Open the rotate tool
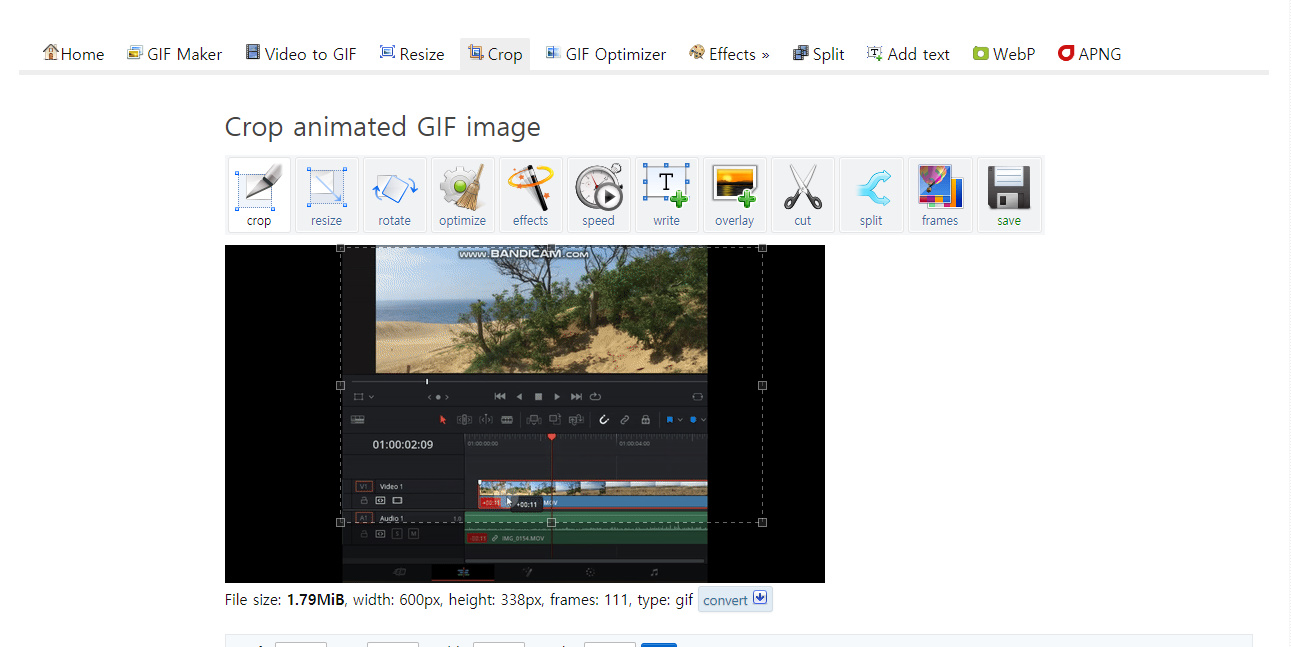Screen dimensions: 1291x647 pos(395,195)
